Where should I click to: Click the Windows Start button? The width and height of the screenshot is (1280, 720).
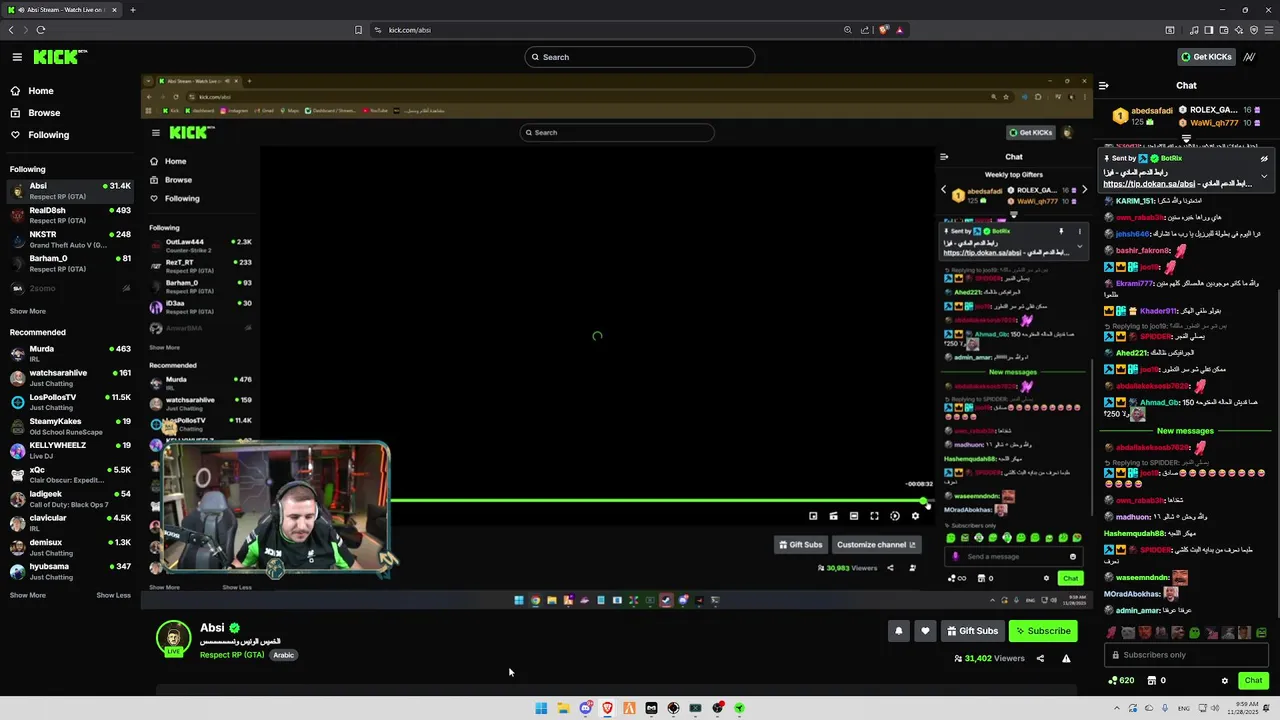click(x=541, y=708)
